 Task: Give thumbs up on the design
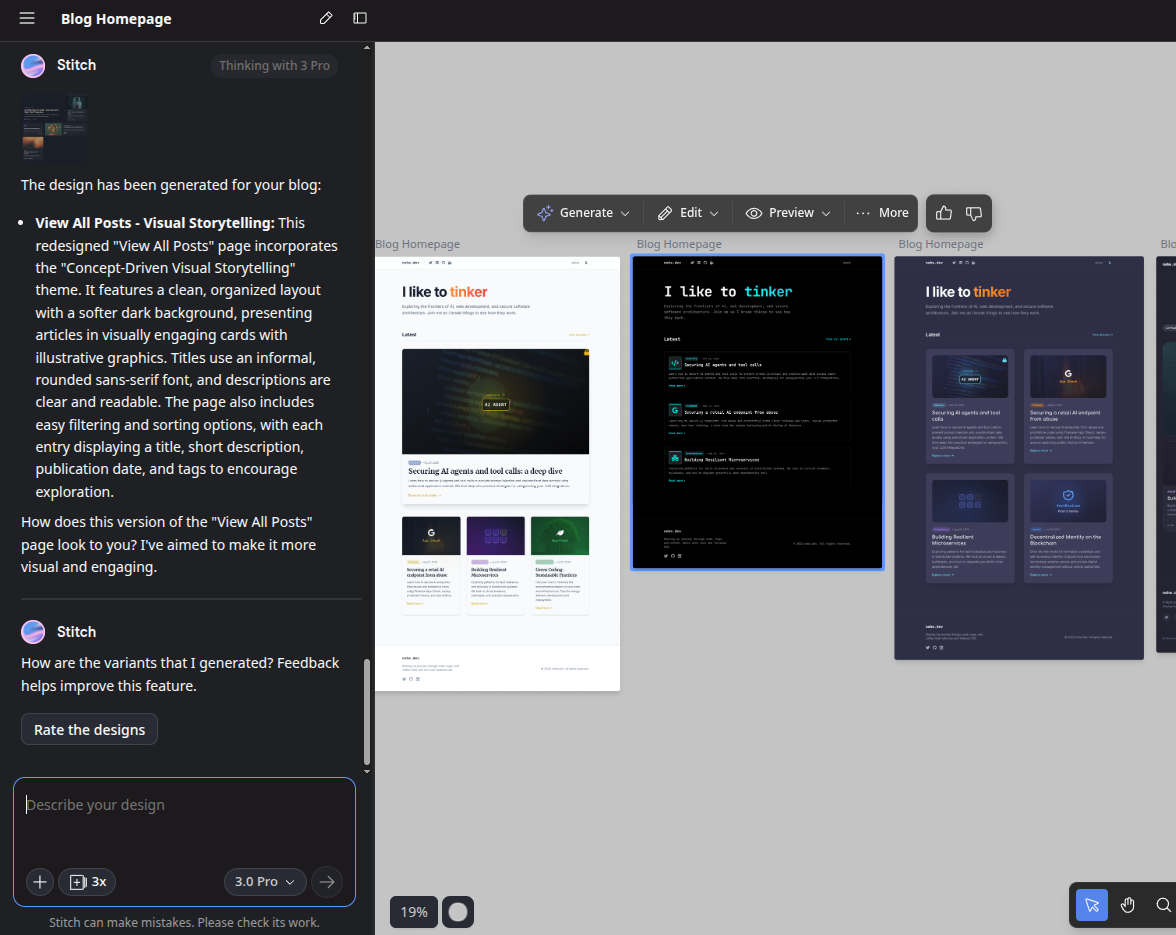point(944,214)
